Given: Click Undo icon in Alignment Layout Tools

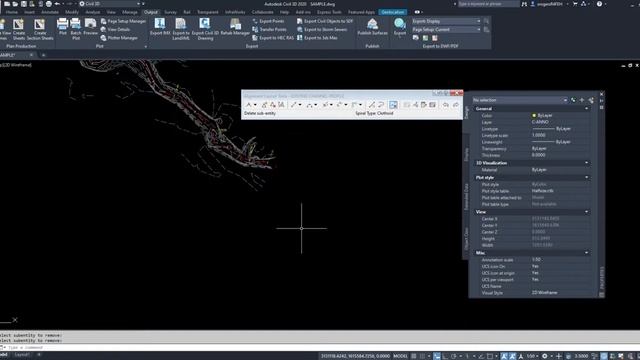Looking at the screenshot, I should (446, 105).
